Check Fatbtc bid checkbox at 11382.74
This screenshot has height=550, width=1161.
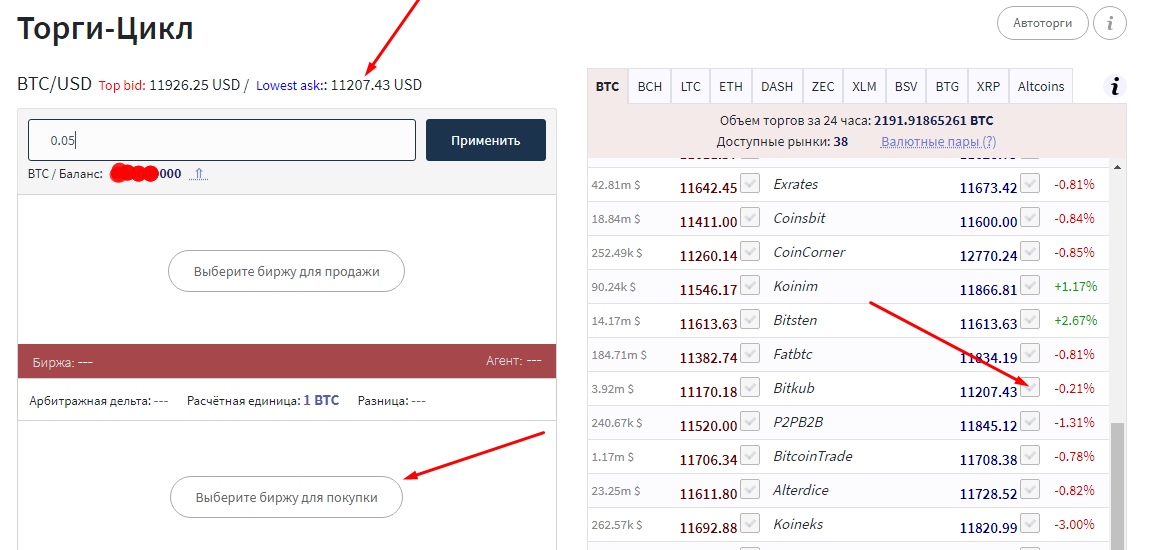(x=750, y=354)
